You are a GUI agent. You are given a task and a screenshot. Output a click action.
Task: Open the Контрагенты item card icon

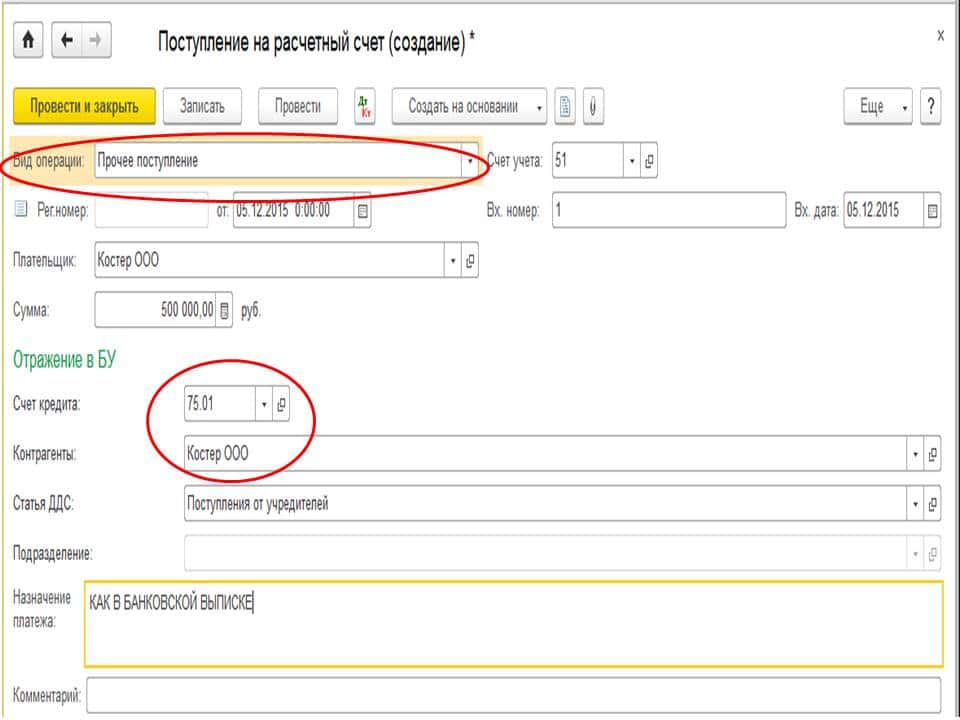932,454
